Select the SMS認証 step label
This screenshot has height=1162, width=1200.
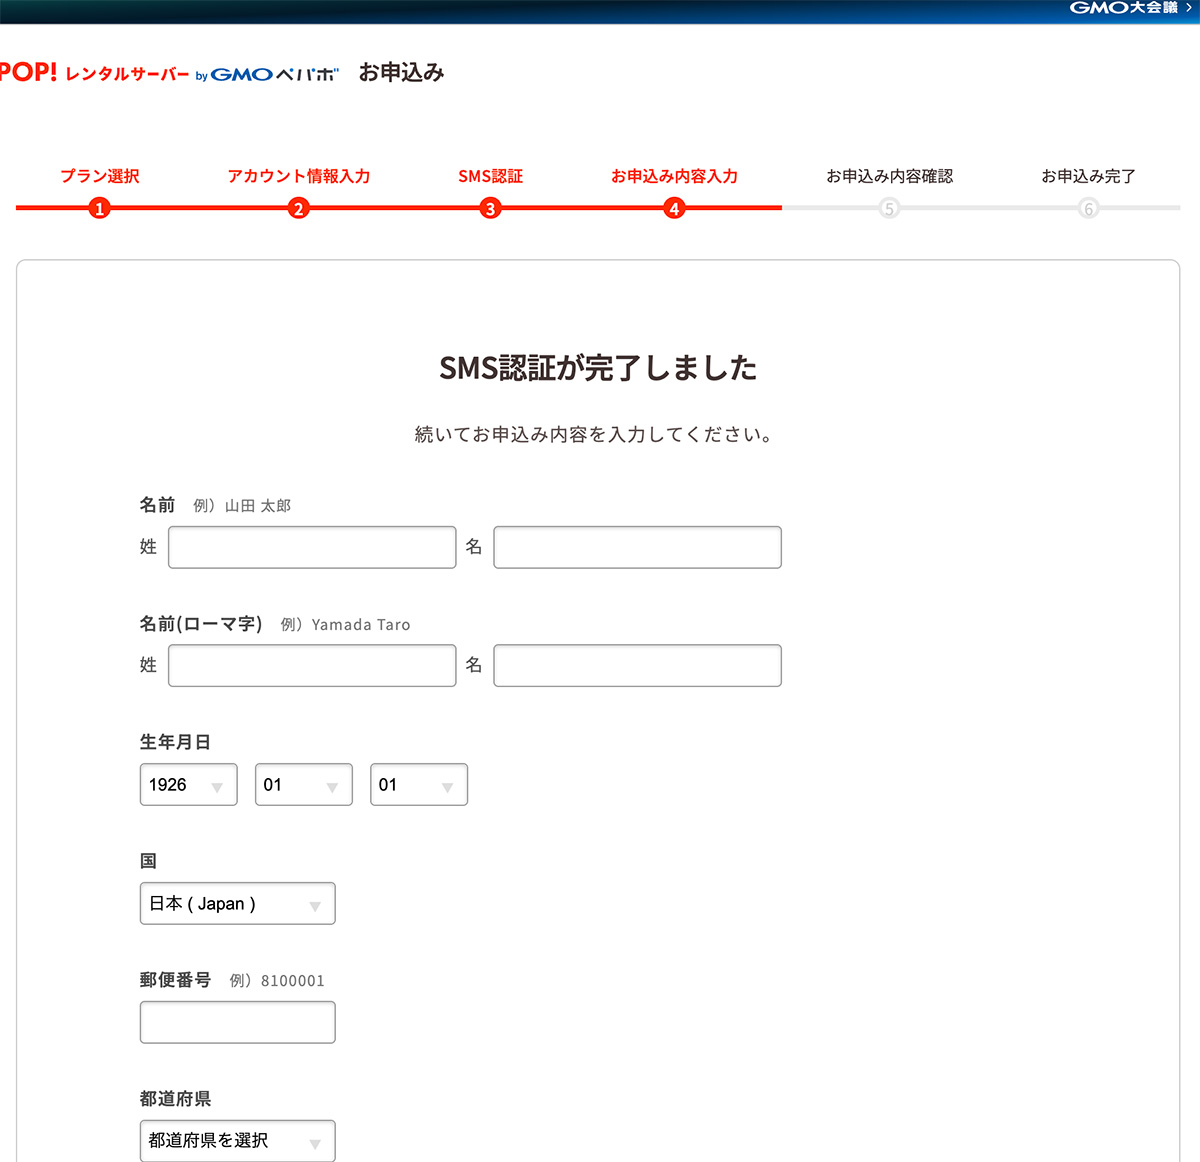coord(490,176)
